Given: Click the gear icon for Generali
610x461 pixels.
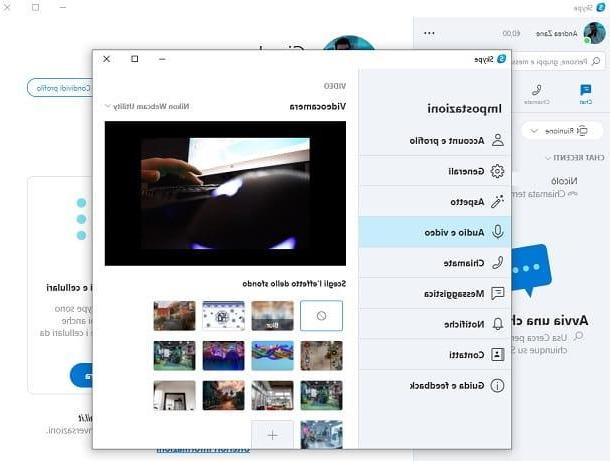Looking at the screenshot, I should tap(497, 171).
